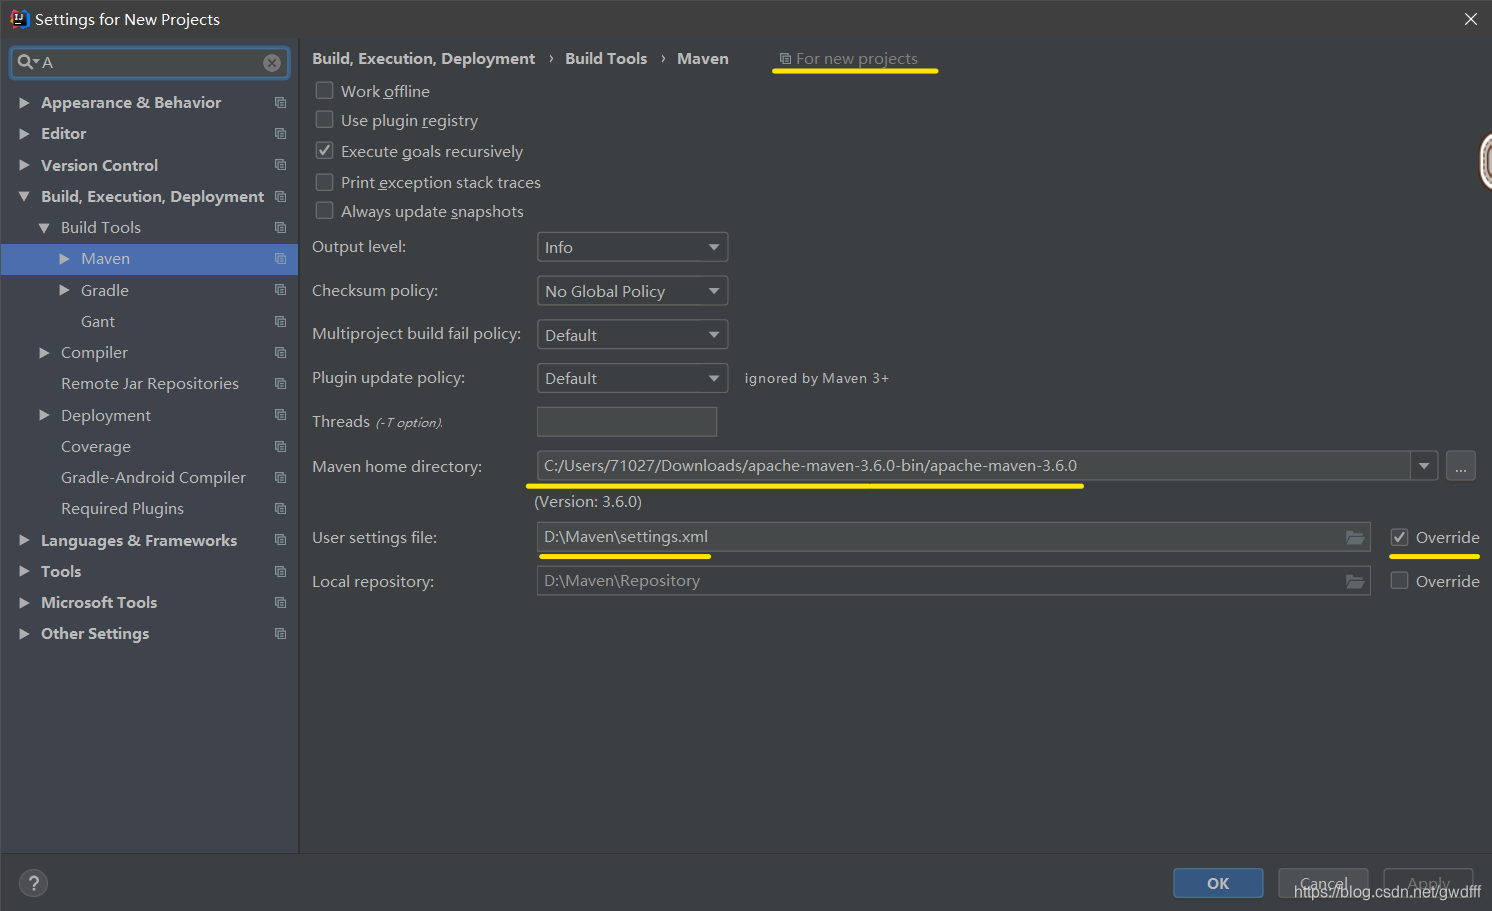The image size is (1492, 911).
Task: Expand Appearance & Behavior arrow
Action: [24, 103]
